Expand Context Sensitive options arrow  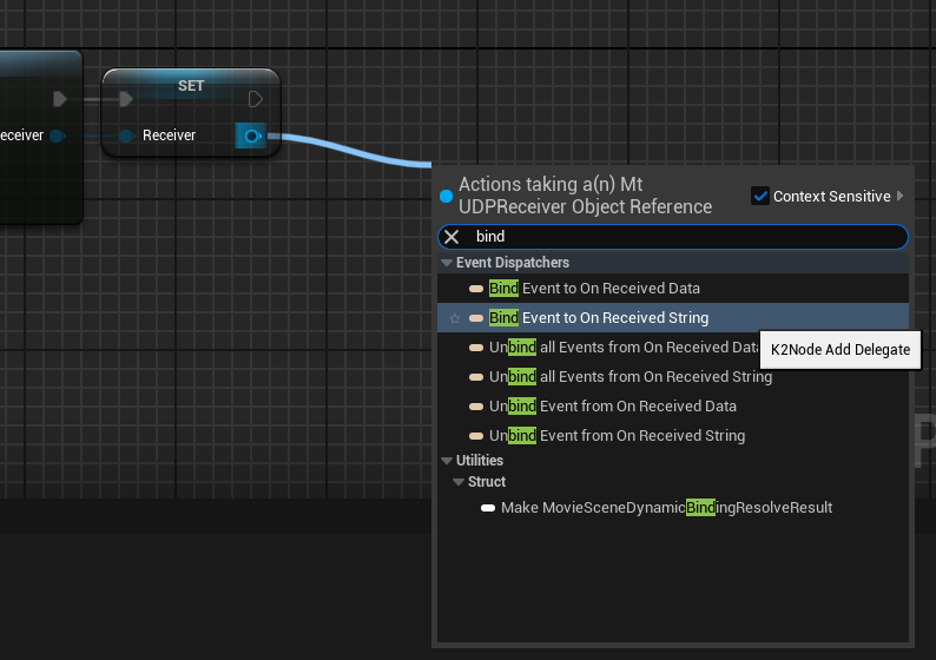(900, 196)
